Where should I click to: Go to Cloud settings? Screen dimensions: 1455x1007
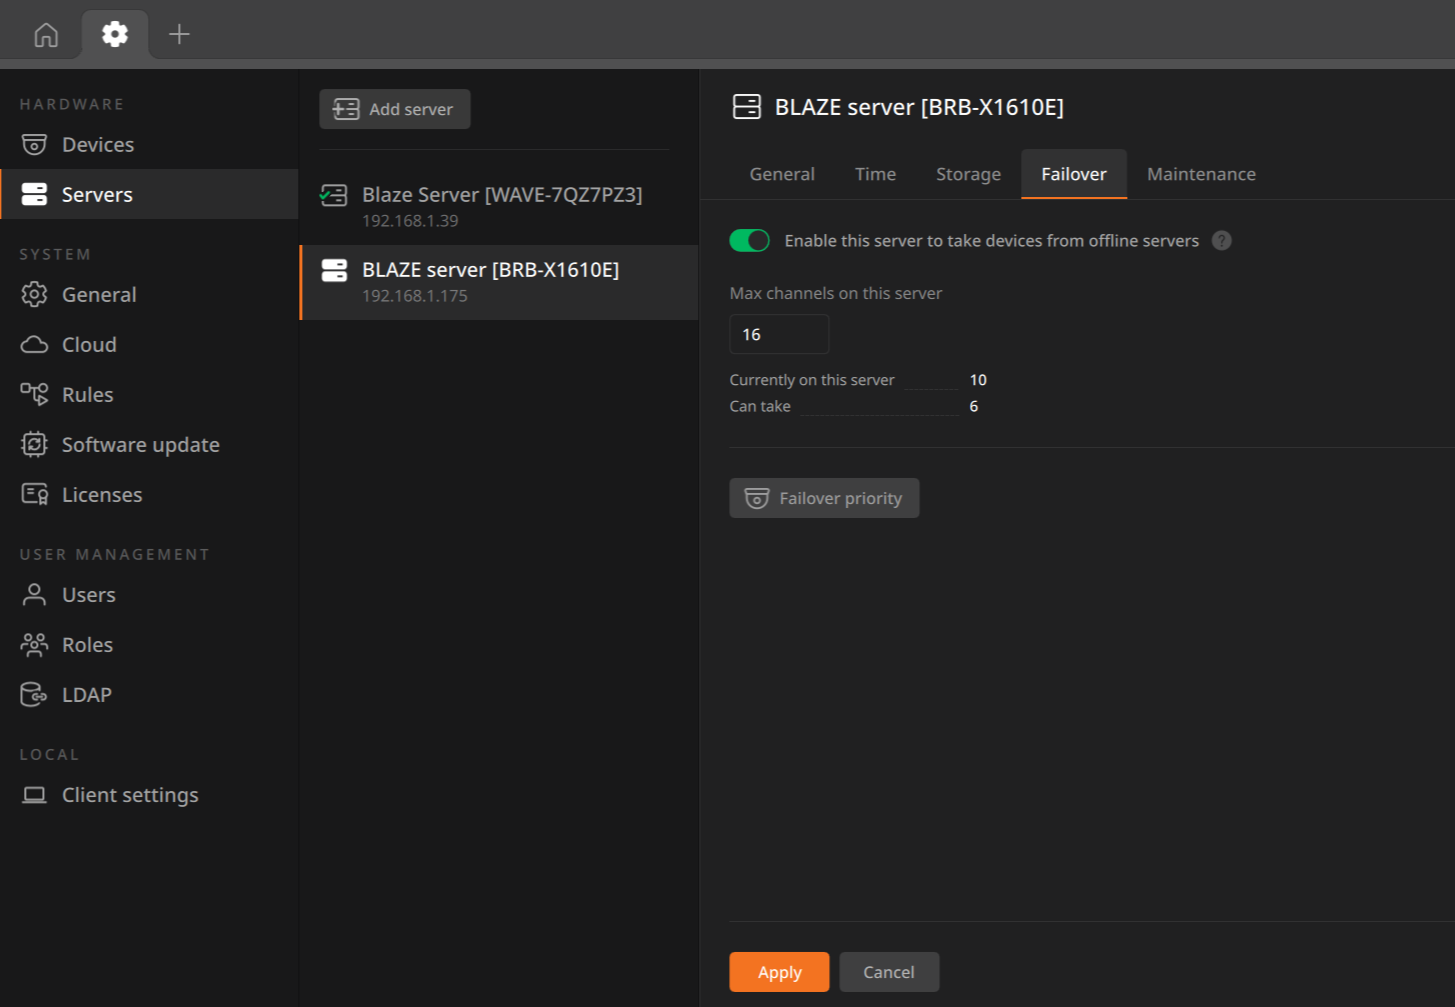coord(150,344)
